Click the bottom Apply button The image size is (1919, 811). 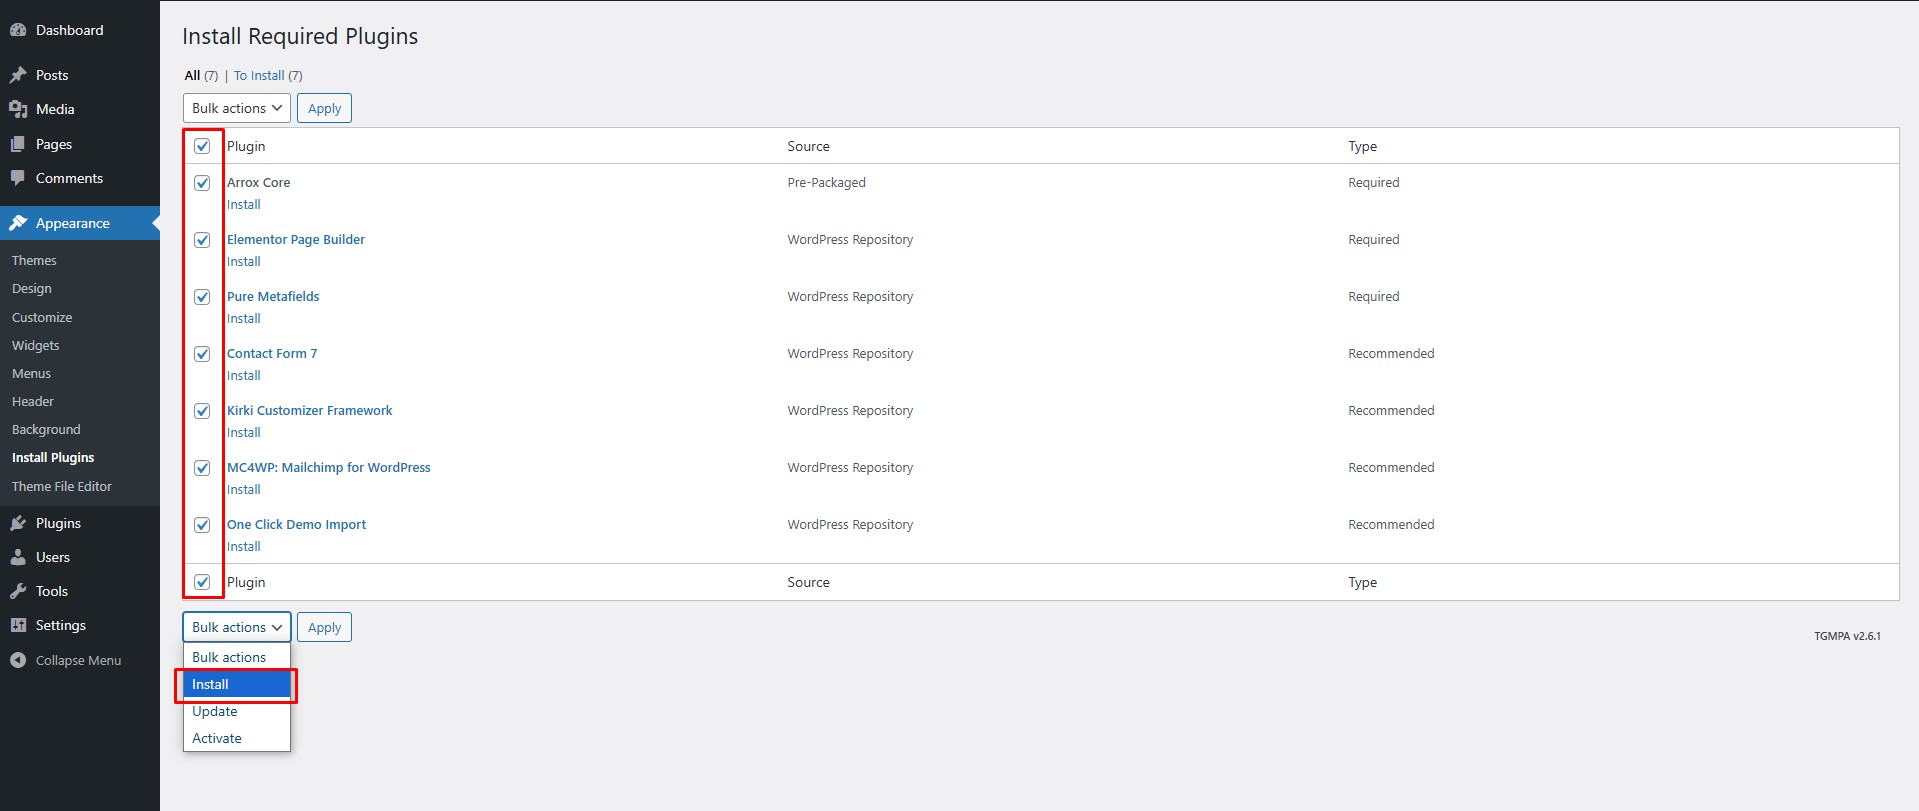coord(324,627)
